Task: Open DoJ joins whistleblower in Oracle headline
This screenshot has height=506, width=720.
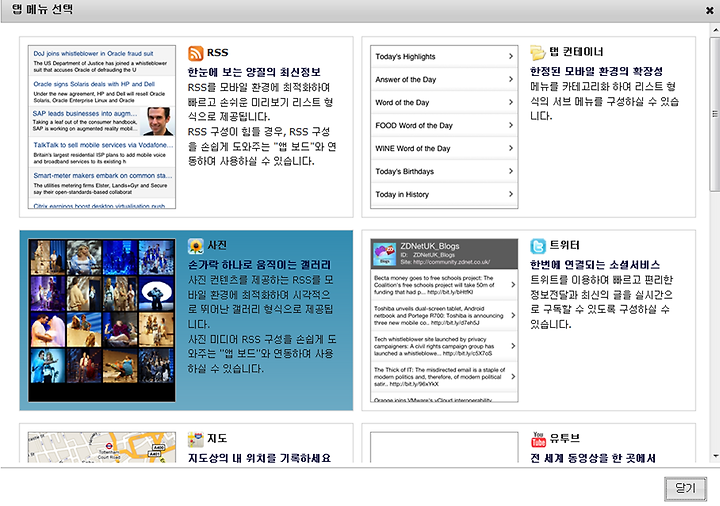Action: tap(93, 54)
